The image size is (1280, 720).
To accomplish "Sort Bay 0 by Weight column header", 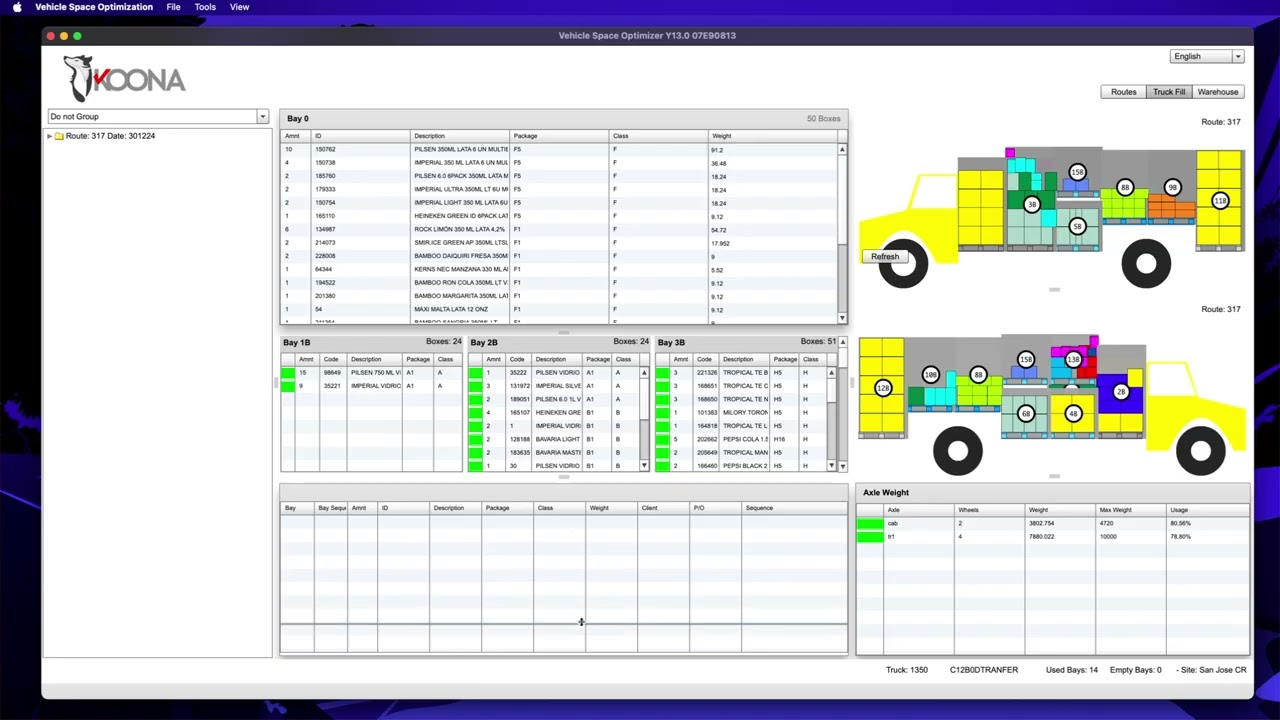I will pos(773,136).
